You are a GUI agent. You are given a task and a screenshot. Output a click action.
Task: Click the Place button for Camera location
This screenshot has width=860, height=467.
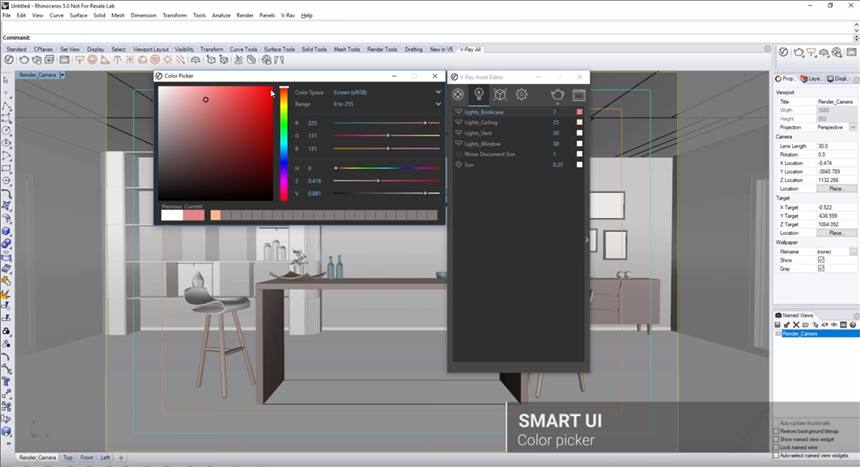click(x=836, y=188)
